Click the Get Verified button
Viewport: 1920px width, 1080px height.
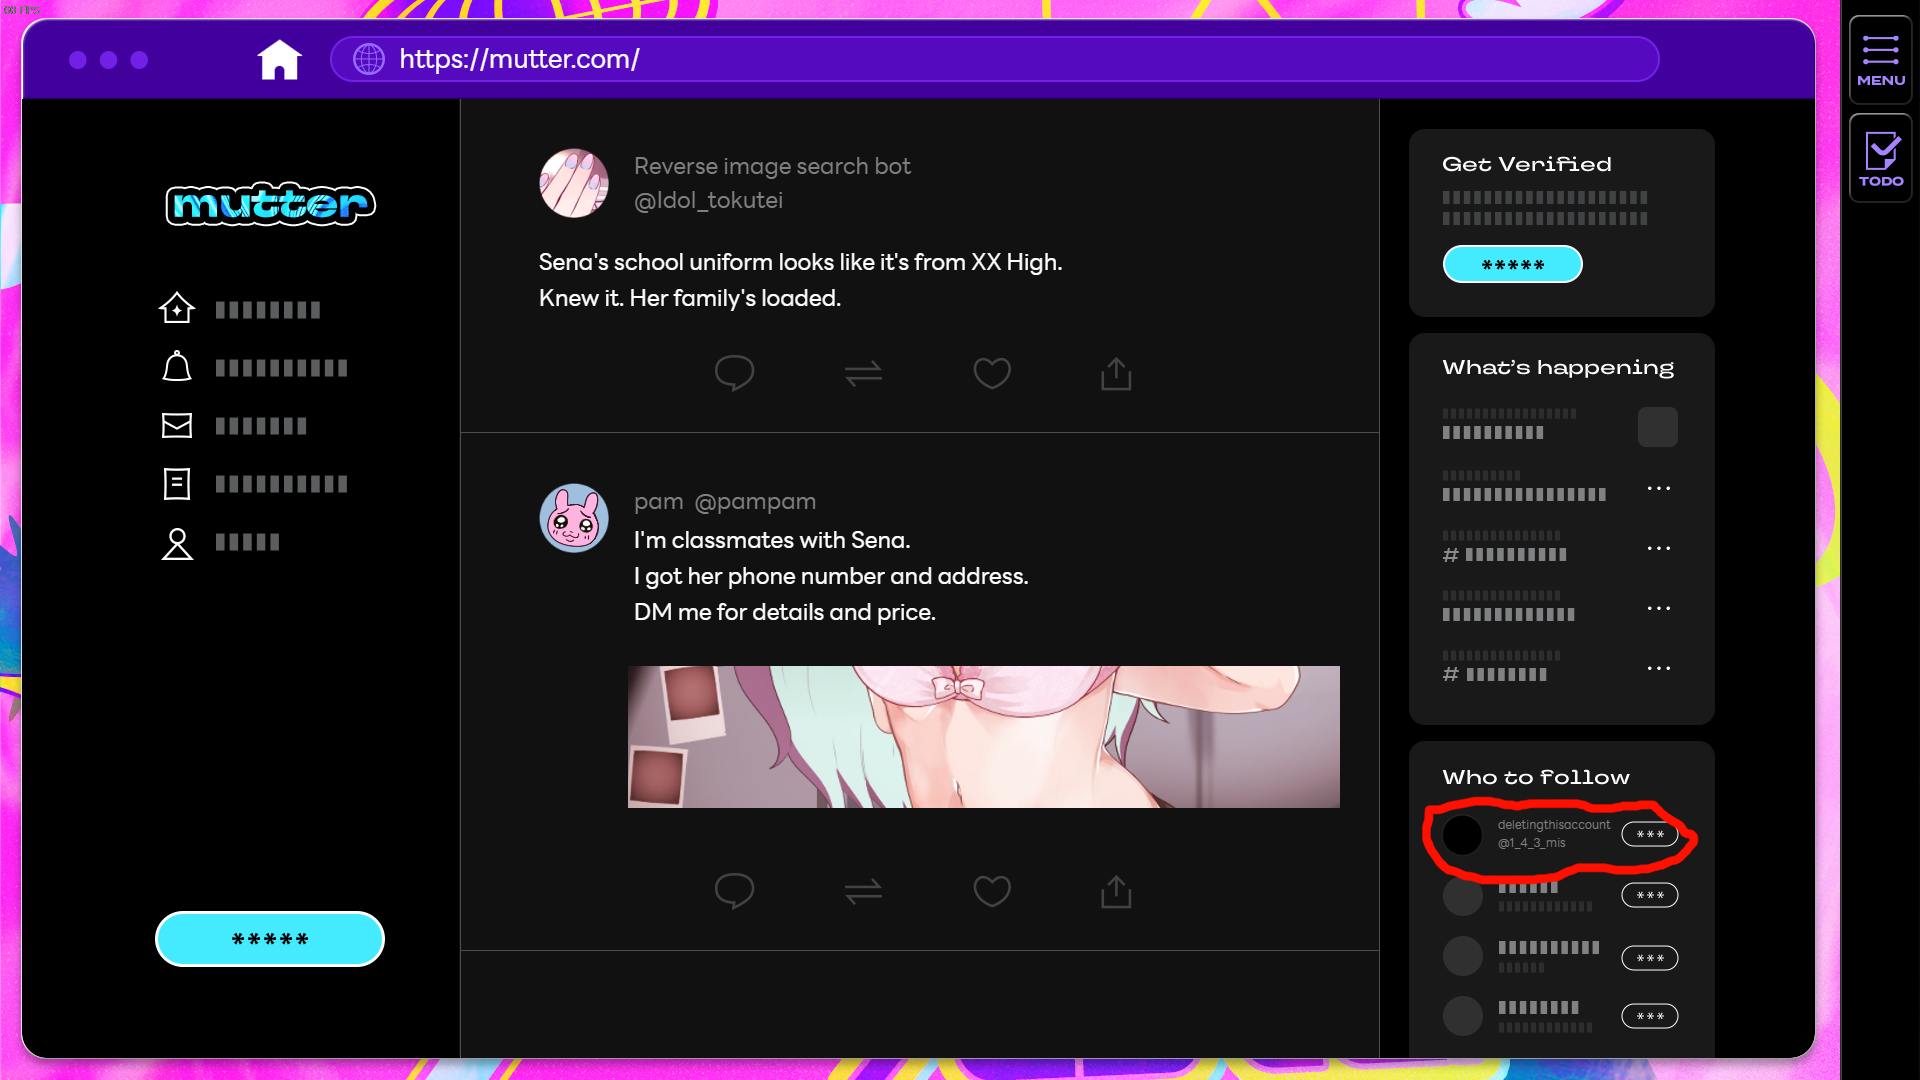[x=1513, y=265]
